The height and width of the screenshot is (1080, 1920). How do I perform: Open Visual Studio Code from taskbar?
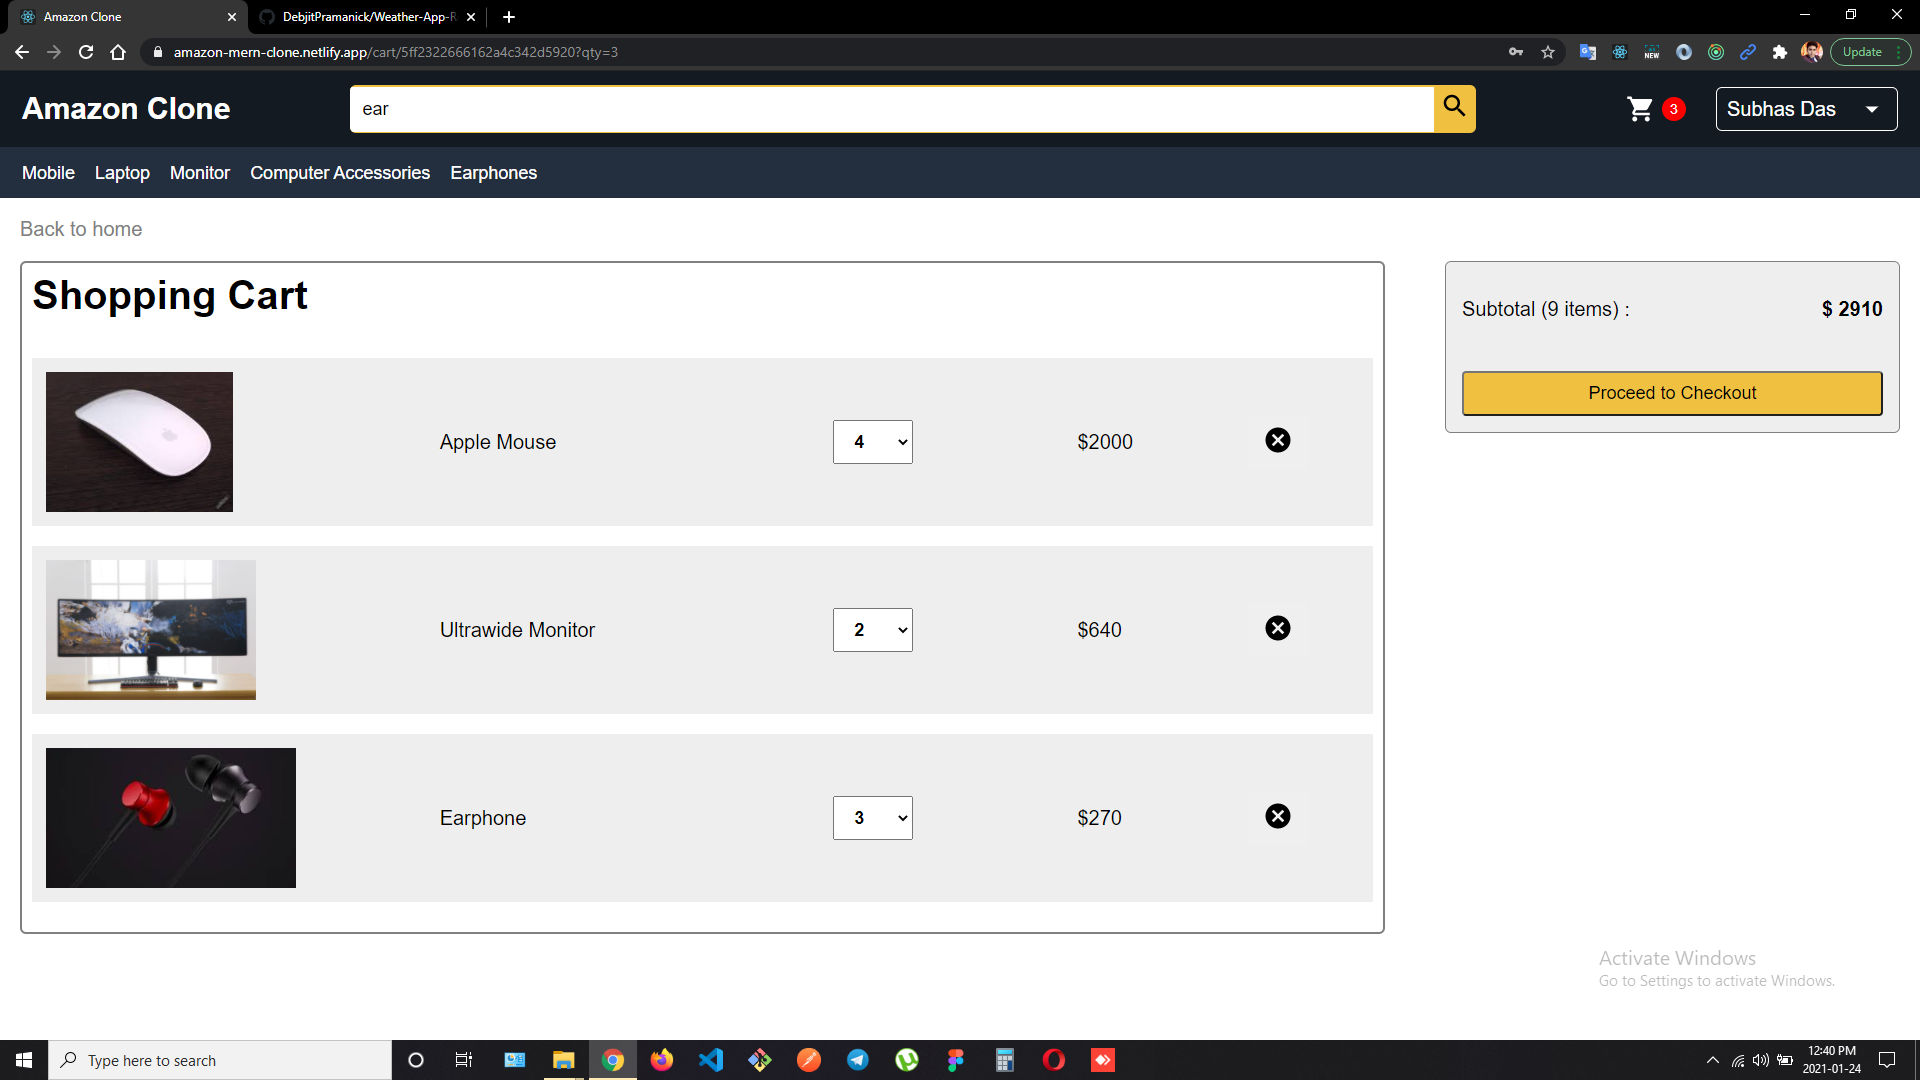coord(711,1060)
